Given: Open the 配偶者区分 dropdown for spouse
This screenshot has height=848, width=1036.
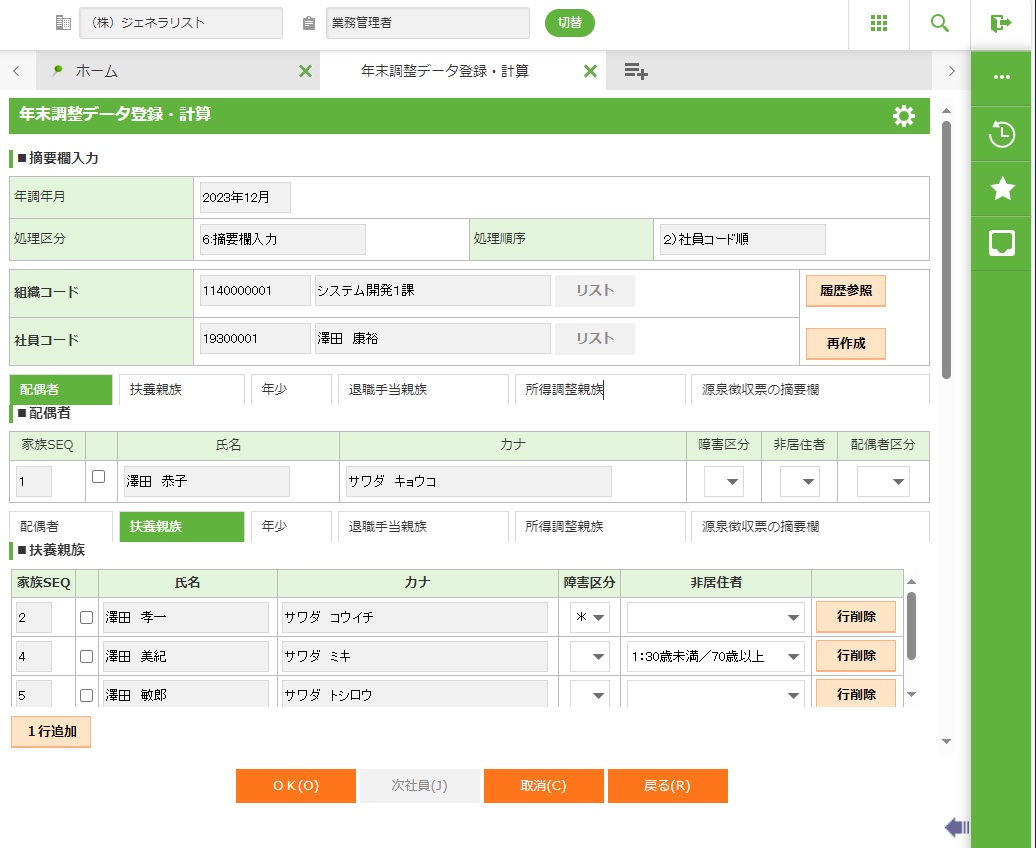Looking at the screenshot, I should (x=883, y=482).
